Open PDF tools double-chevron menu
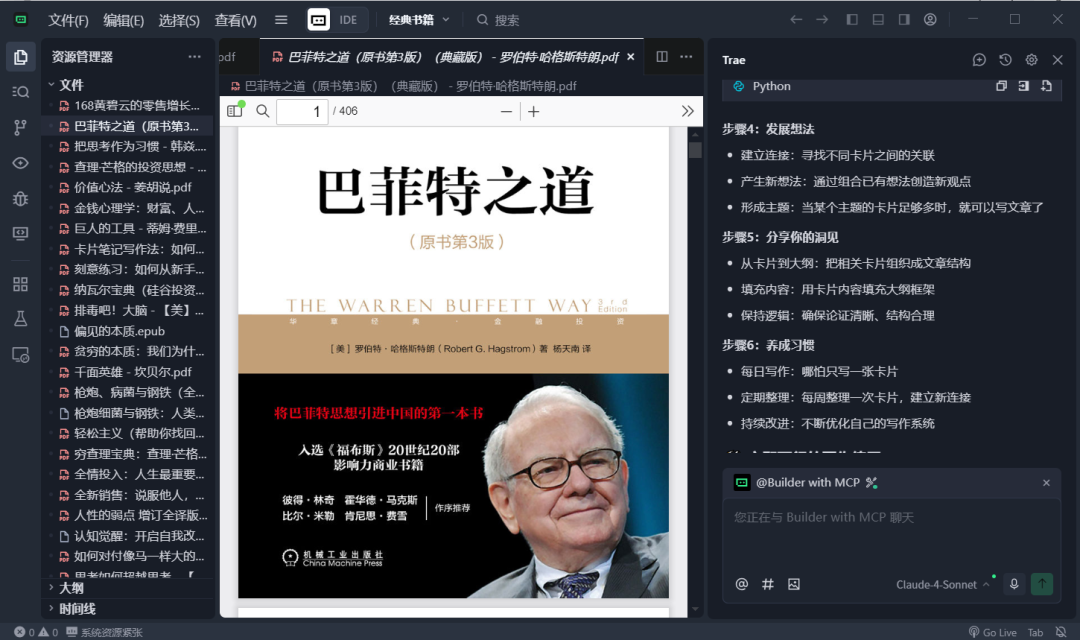 [x=687, y=111]
